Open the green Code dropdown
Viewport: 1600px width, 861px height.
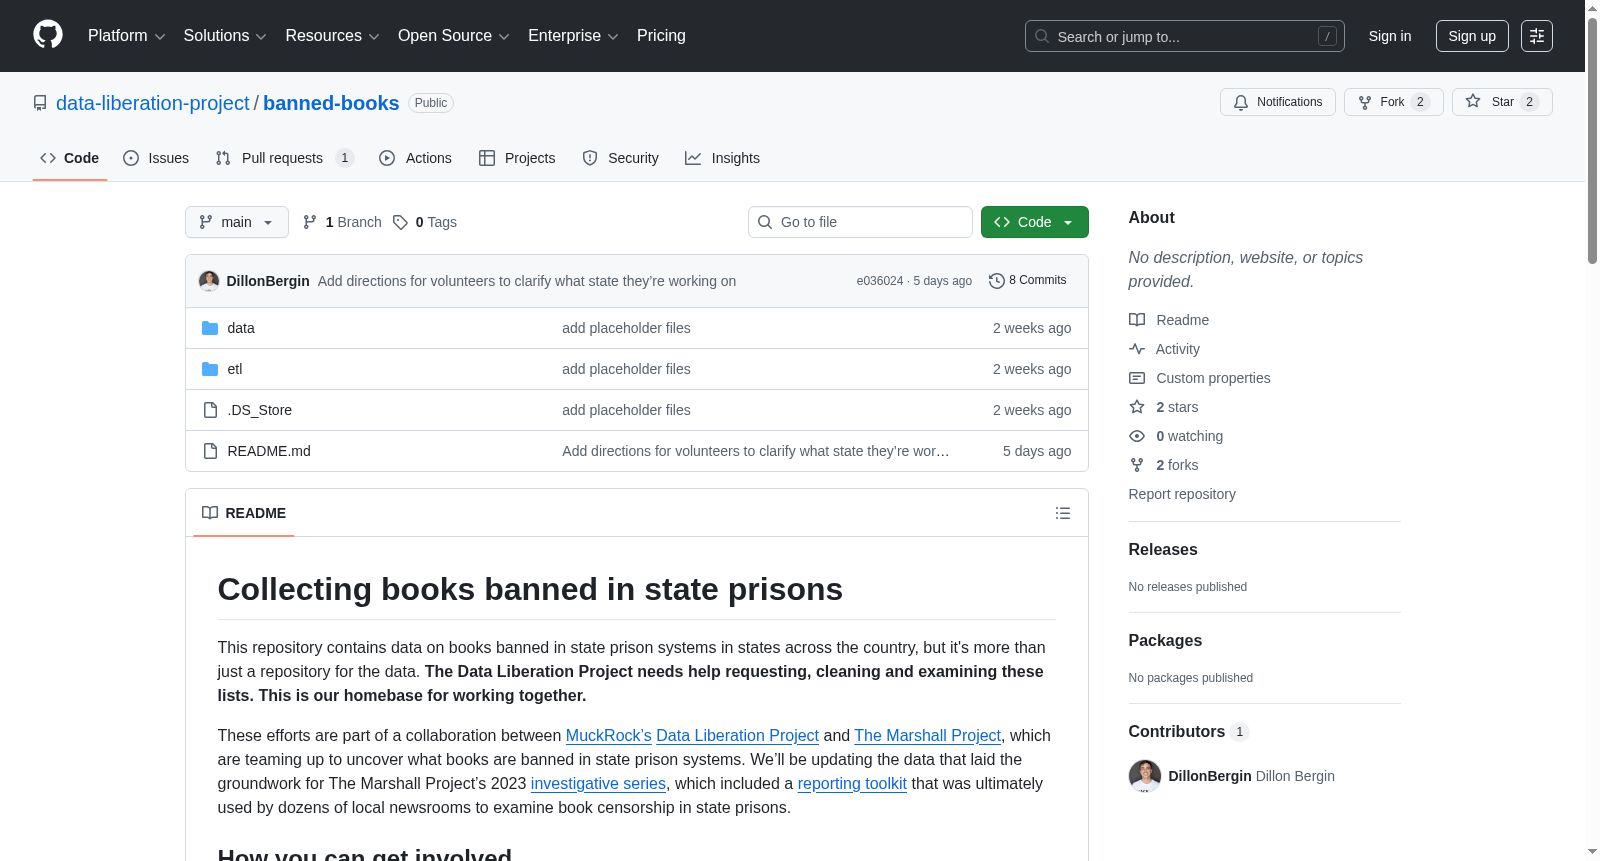click(x=1035, y=222)
